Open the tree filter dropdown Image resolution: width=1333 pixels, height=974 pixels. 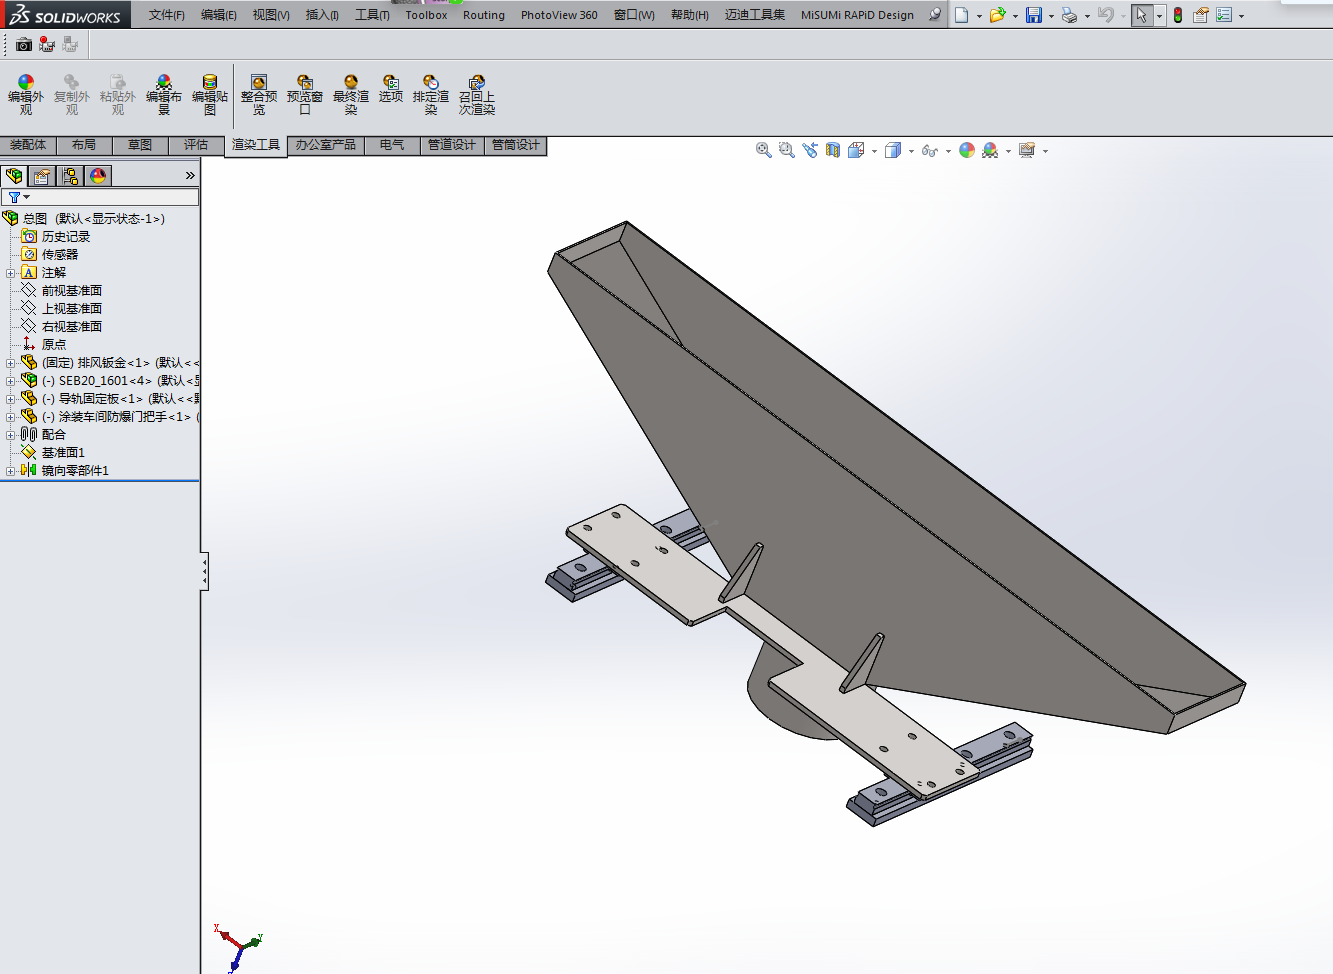coord(19,197)
